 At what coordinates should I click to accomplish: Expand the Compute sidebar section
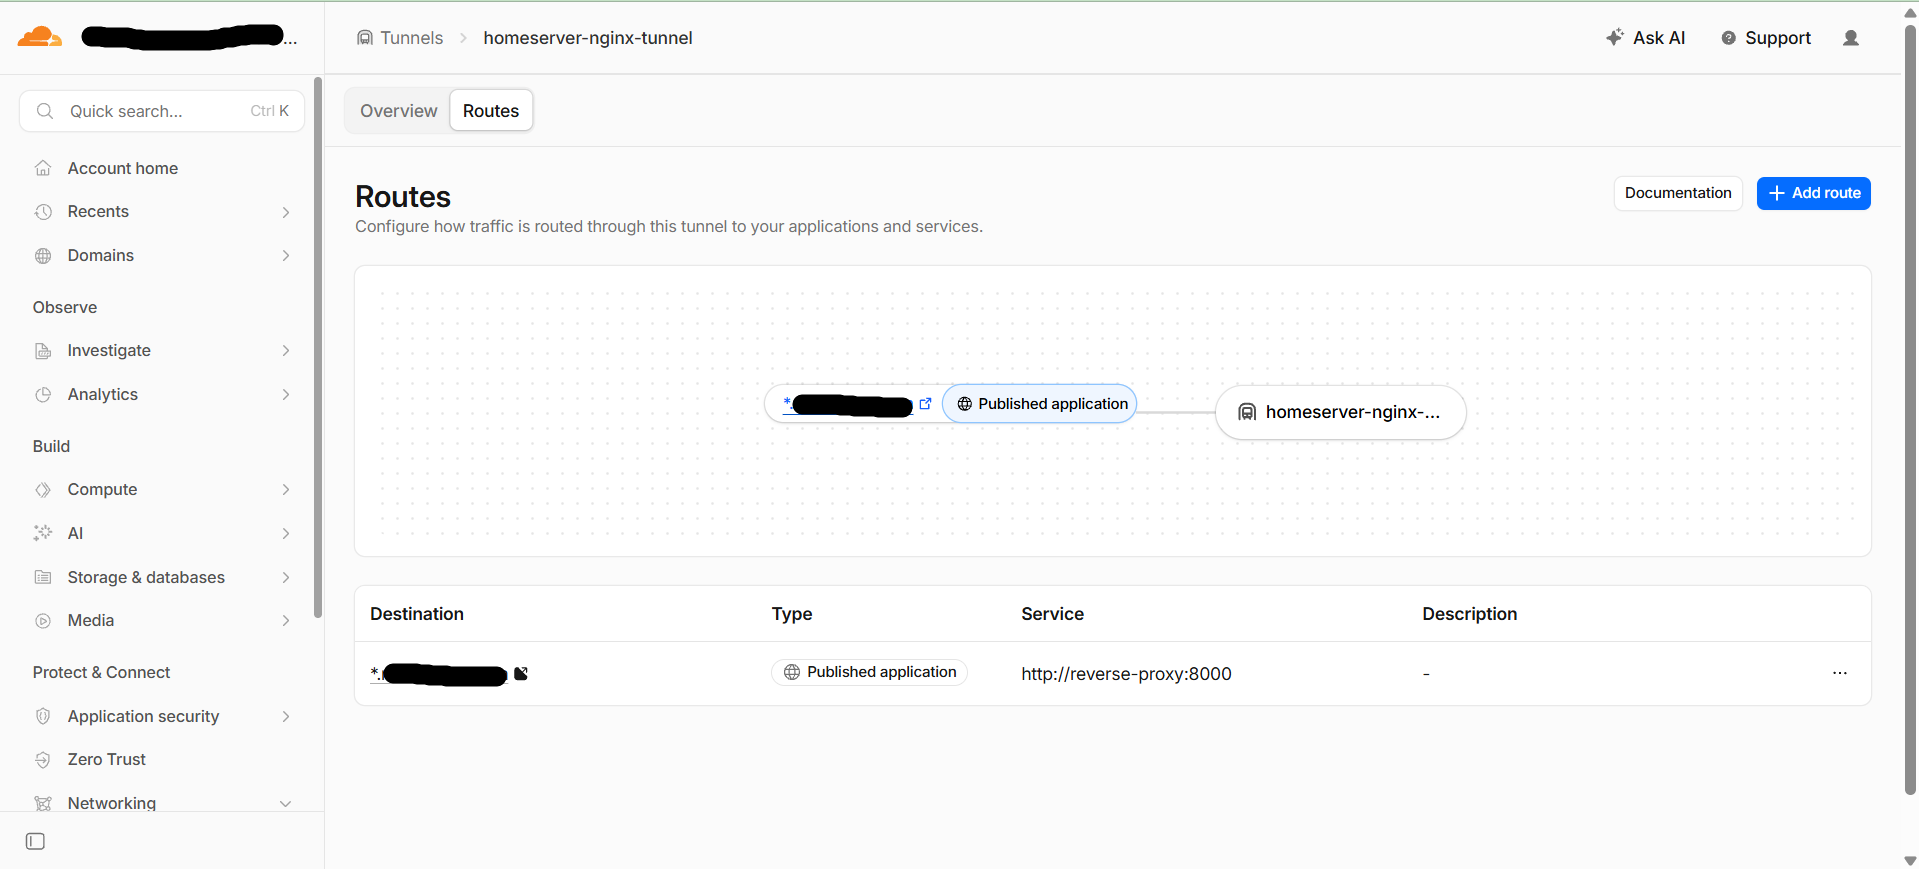coord(162,490)
